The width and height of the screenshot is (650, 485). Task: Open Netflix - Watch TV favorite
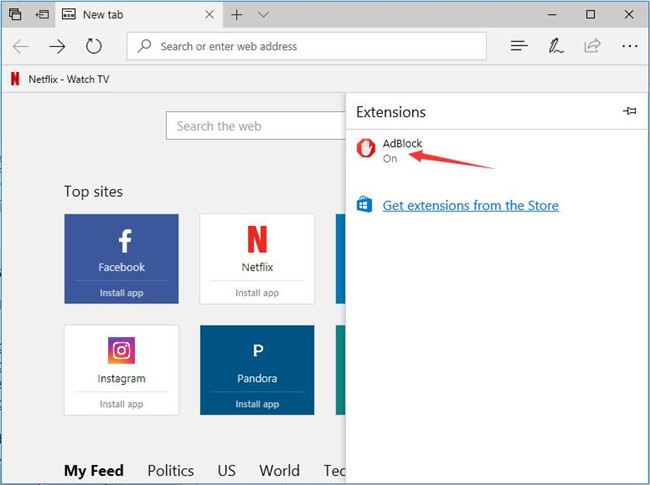click(x=60, y=79)
